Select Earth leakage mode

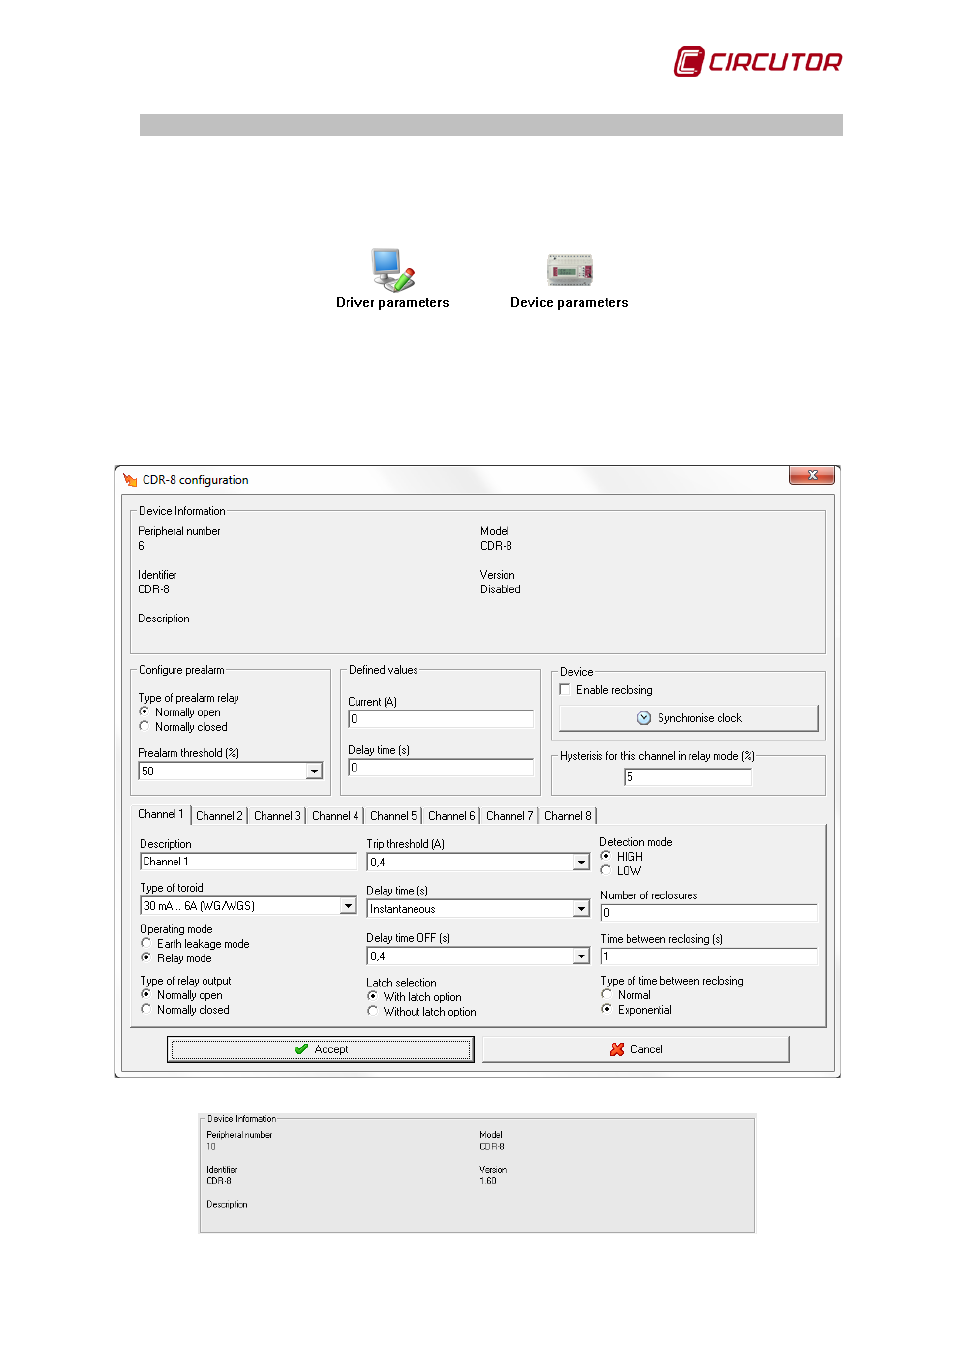(x=146, y=944)
